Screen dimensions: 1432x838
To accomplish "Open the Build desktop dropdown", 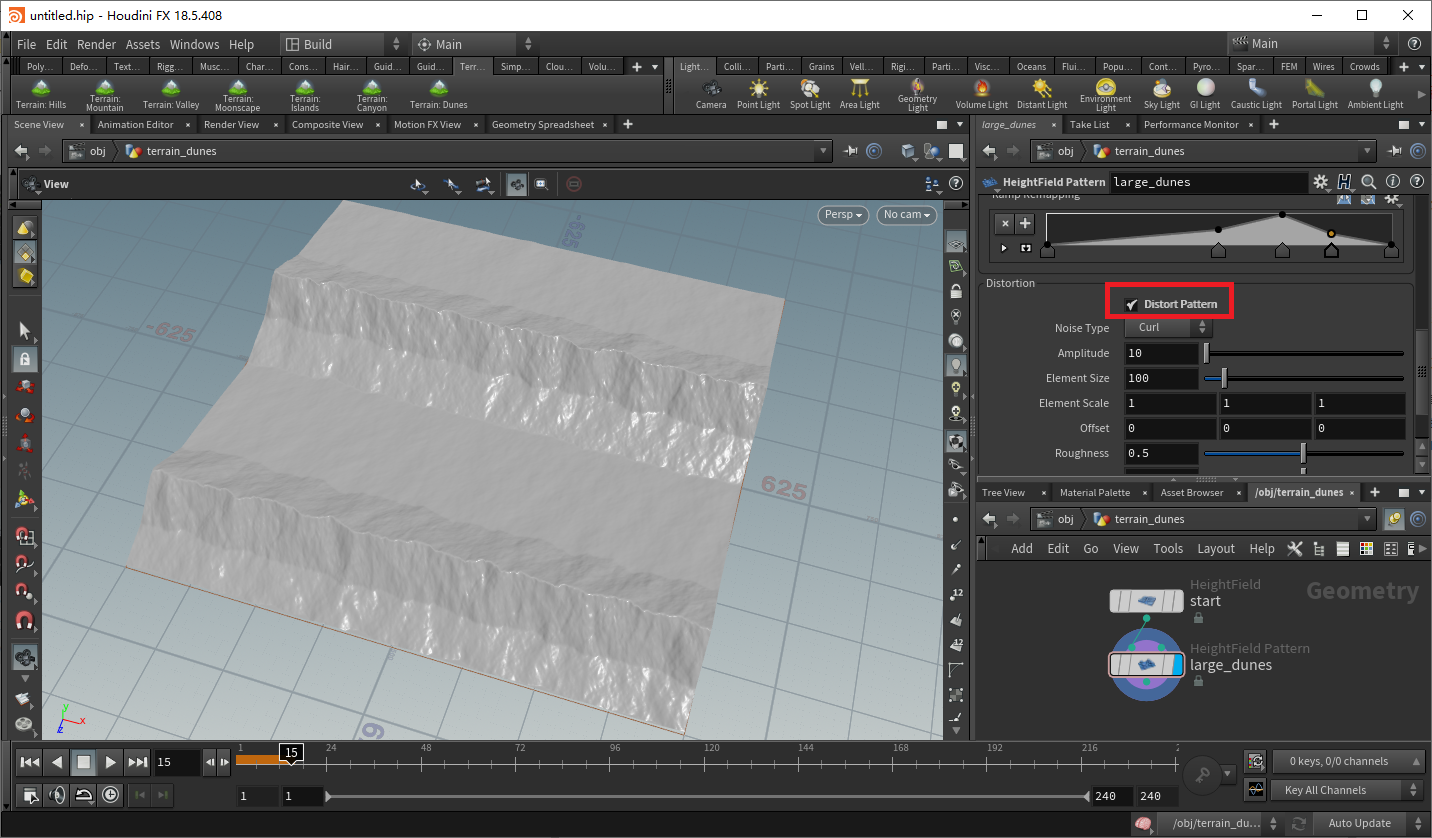I will (342, 44).
